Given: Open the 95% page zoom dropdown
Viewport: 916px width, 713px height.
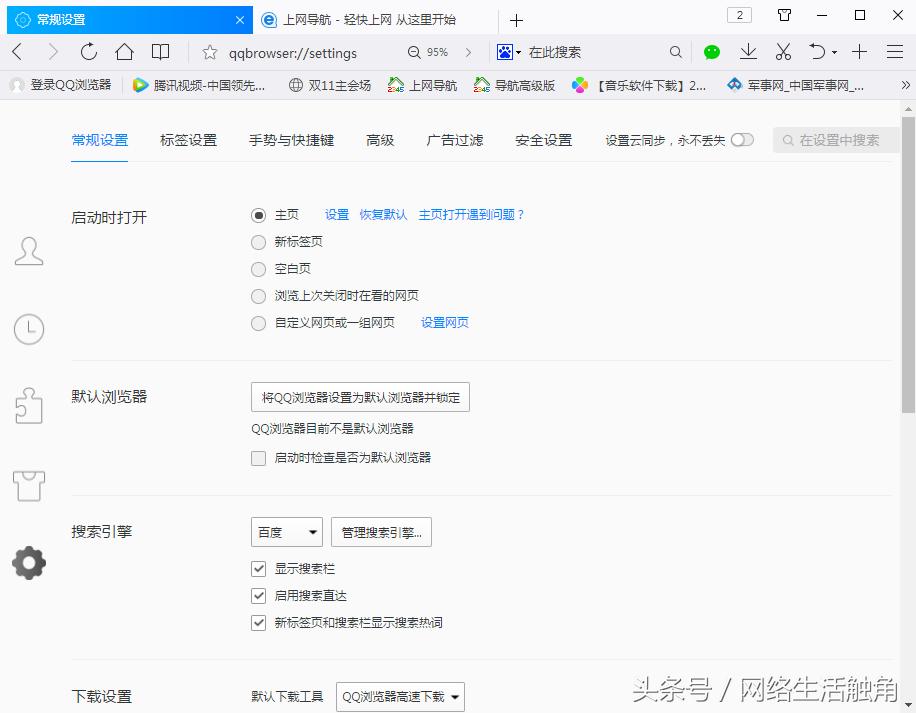Looking at the screenshot, I should [435, 51].
